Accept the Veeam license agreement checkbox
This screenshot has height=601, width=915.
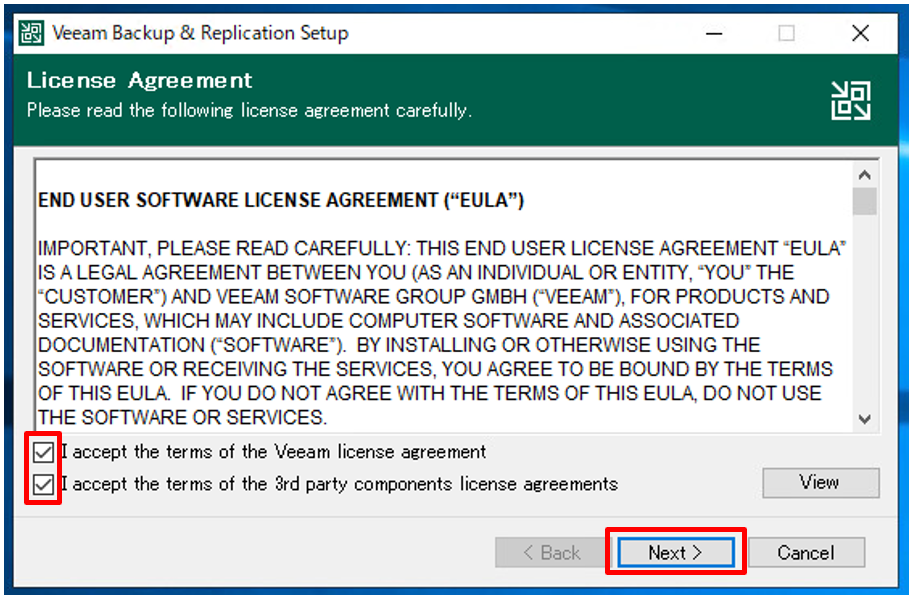pyautogui.click(x=44, y=452)
